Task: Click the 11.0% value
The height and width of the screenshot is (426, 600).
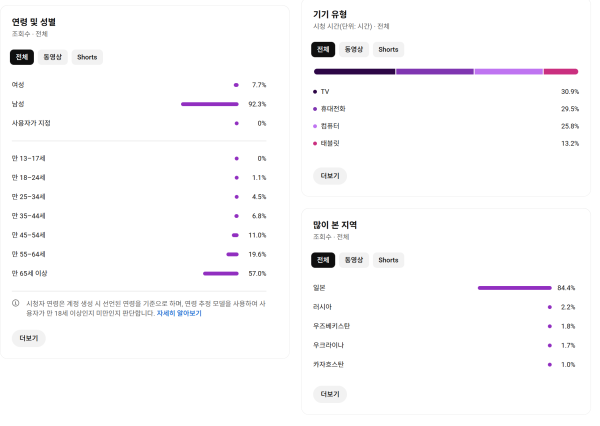Action: pyautogui.click(x=257, y=235)
